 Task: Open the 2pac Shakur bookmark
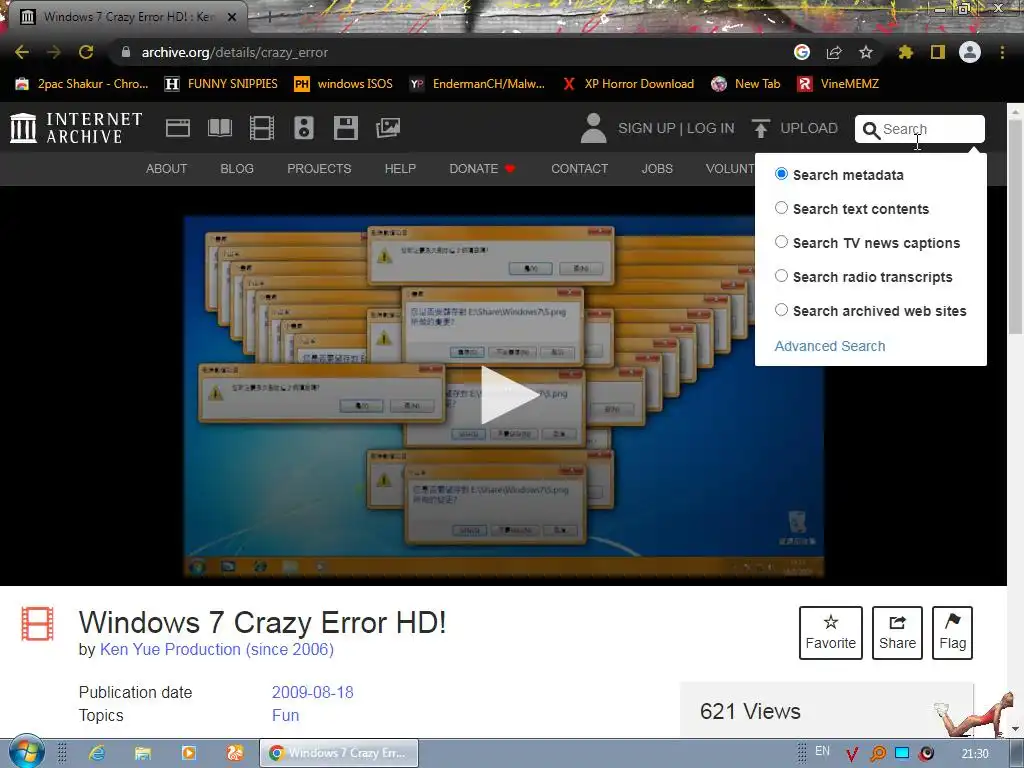coord(83,84)
